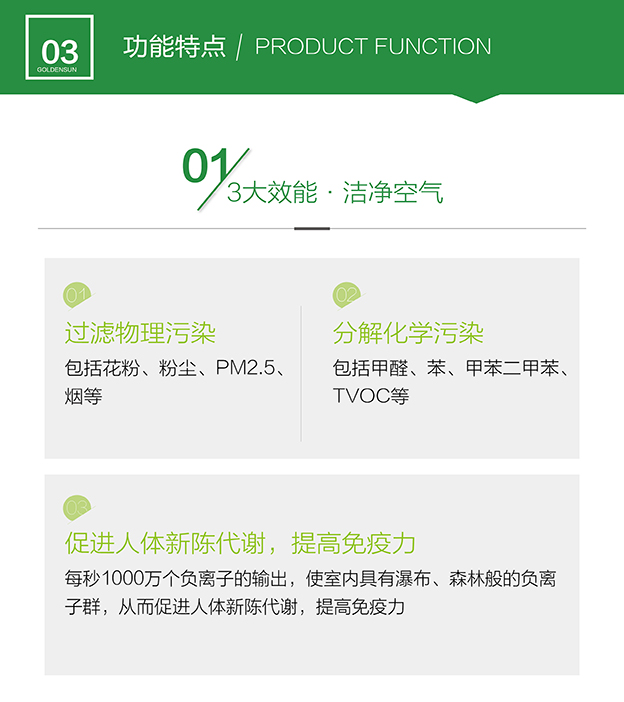624x702 pixels.
Task: Open the 促进人体新陈代谢，提高免疫力 heading
Action: tap(240, 544)
